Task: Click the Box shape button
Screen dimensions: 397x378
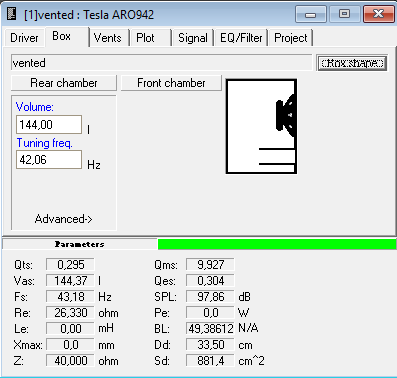Action: [x=352, y=63]
